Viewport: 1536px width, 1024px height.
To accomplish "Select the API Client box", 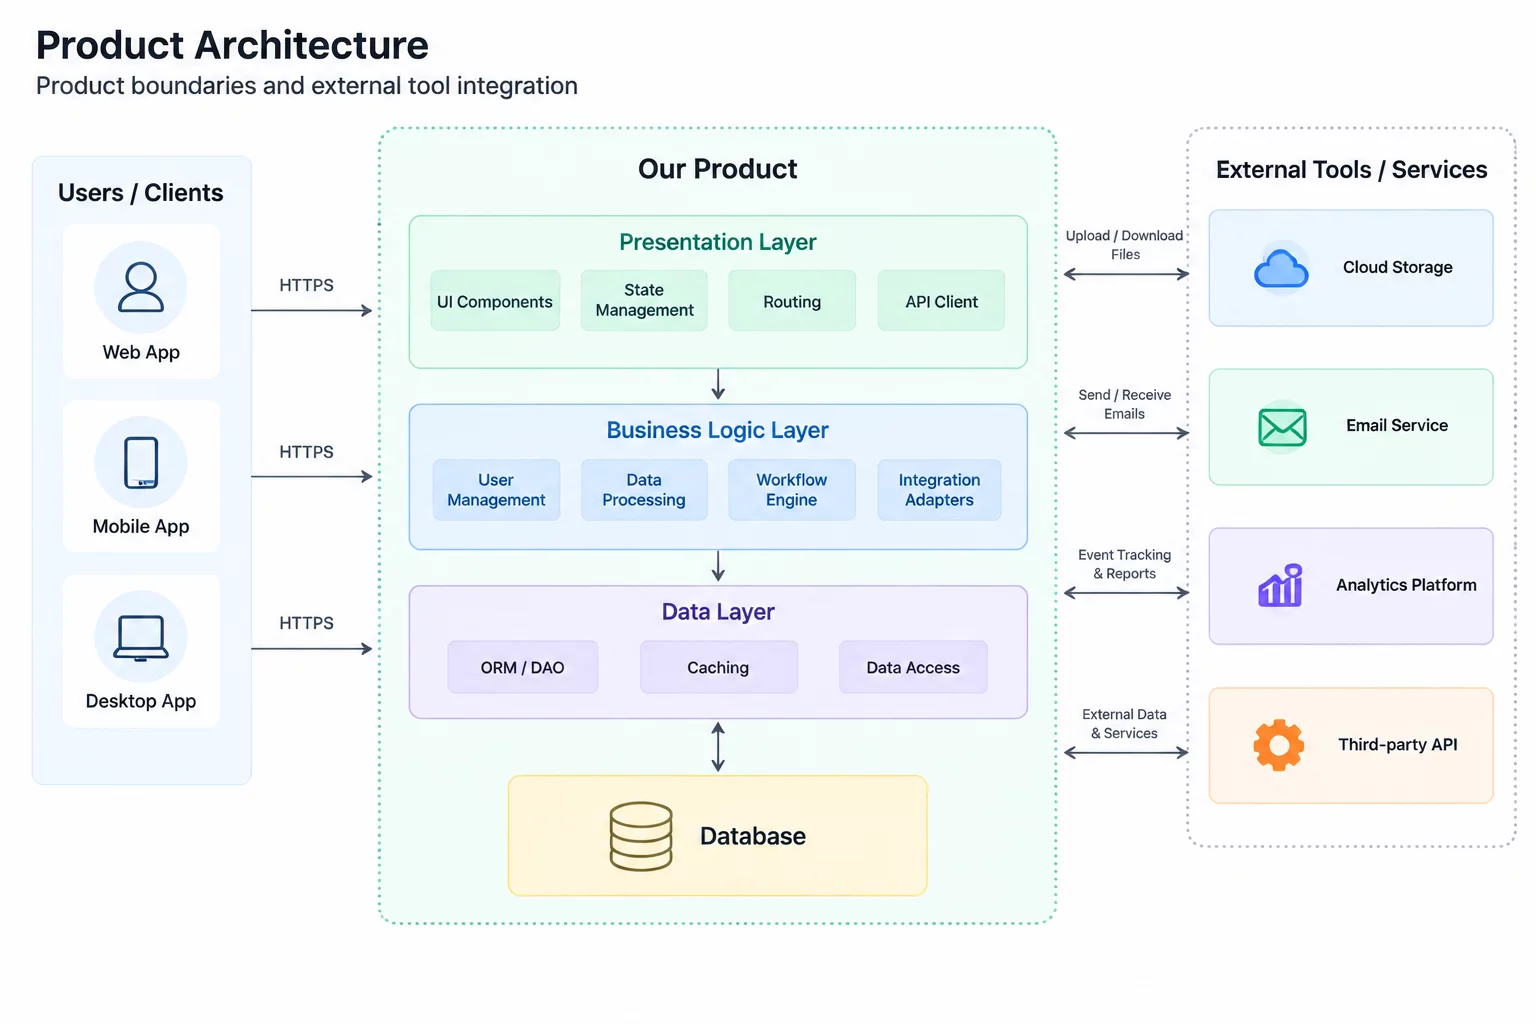I will [x=941, y=301].
